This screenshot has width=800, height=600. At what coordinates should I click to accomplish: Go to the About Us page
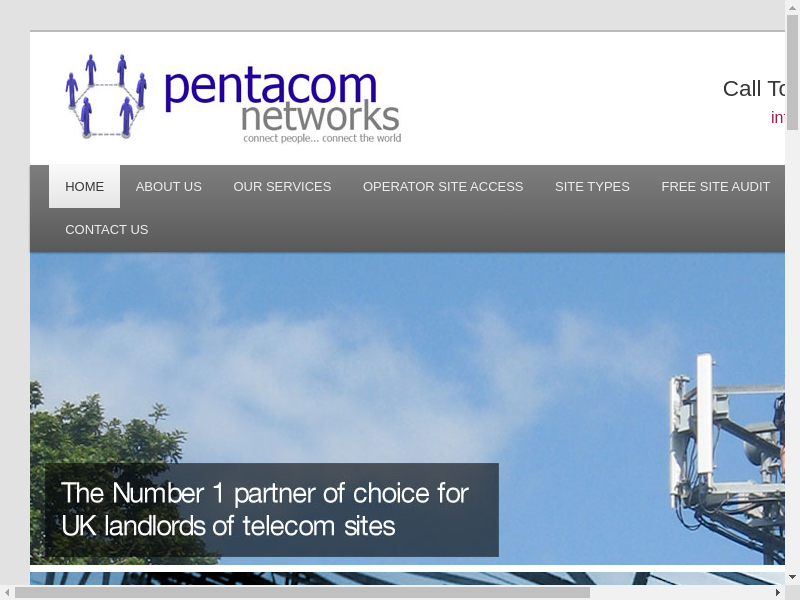coord(168,186)
